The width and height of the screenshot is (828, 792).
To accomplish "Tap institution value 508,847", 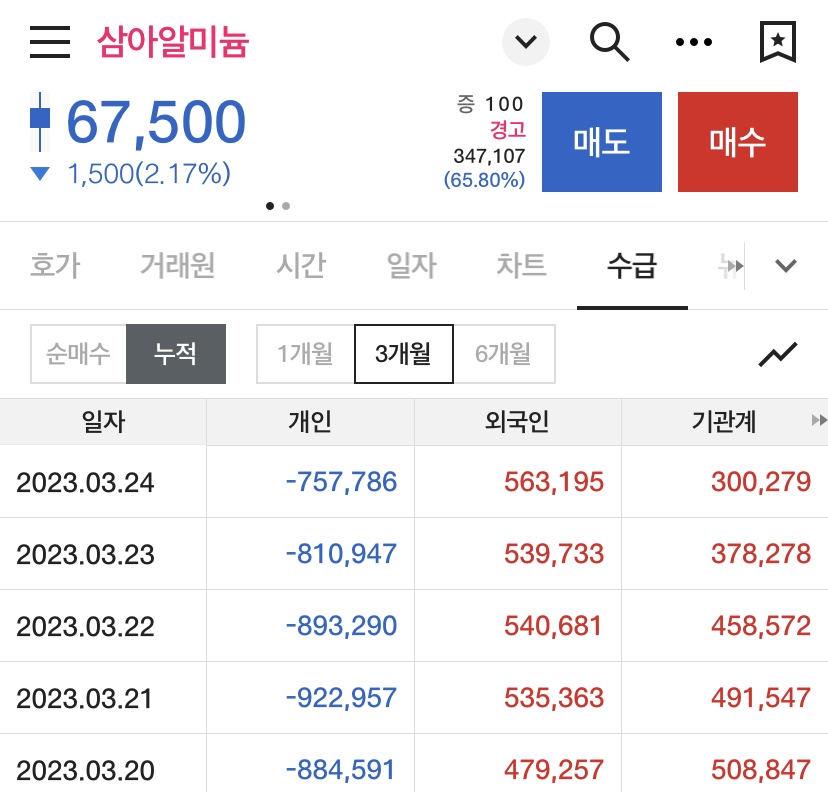I will (x=761, y=769).
